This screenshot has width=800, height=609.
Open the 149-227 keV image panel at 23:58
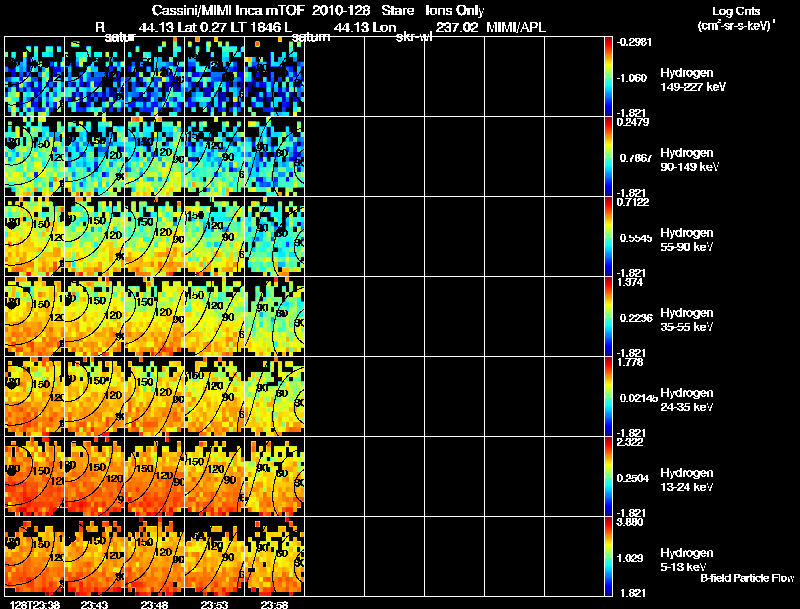[274, 76]
